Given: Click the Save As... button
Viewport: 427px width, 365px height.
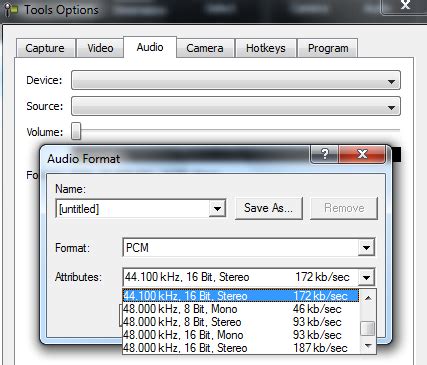Looking at the screenshot, I should [269, 208].
